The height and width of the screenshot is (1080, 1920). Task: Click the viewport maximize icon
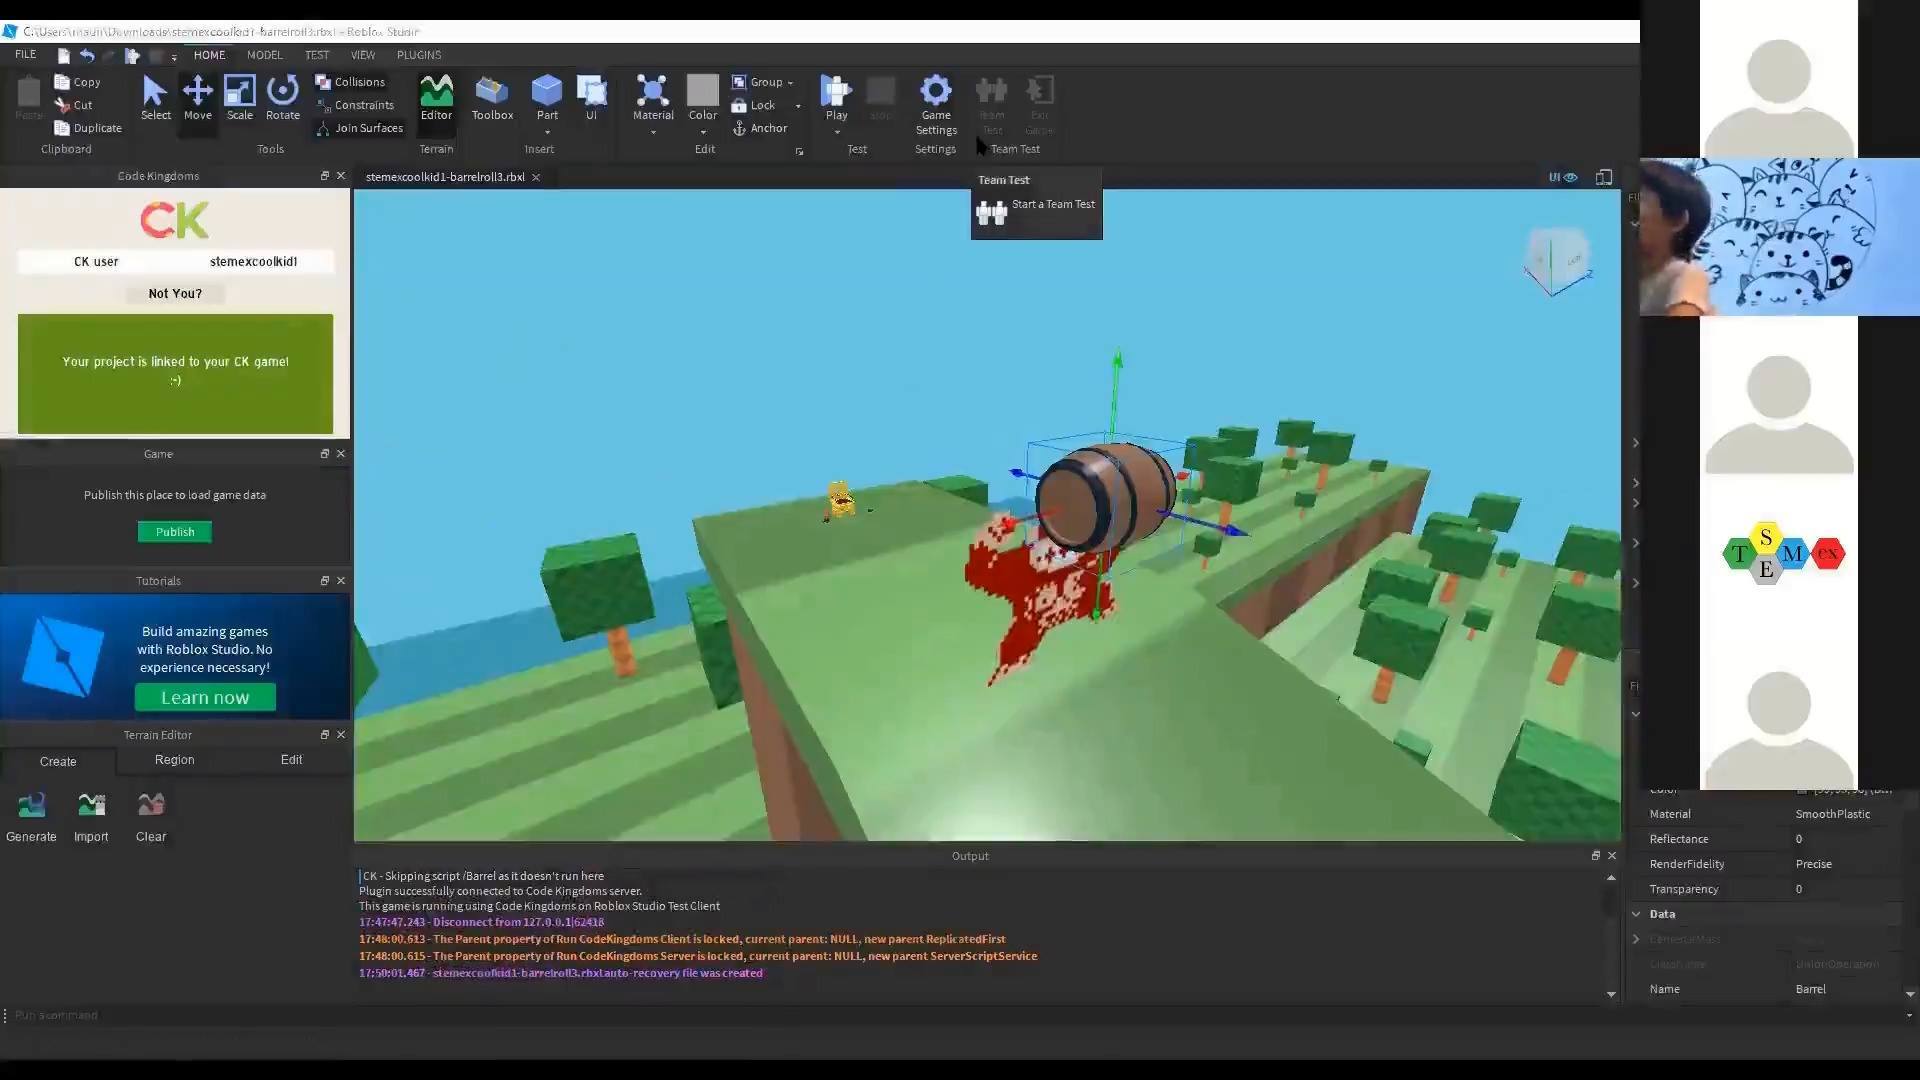pos(1604,177)
